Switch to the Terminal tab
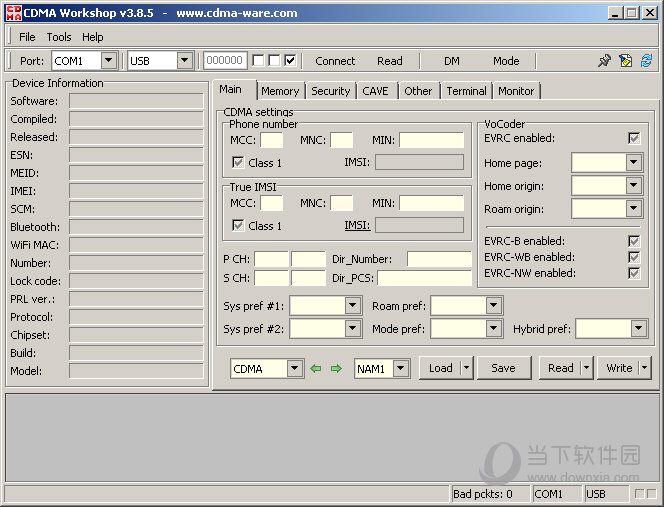664x507 pixels. pyautogui.click(x=467, y=91)
